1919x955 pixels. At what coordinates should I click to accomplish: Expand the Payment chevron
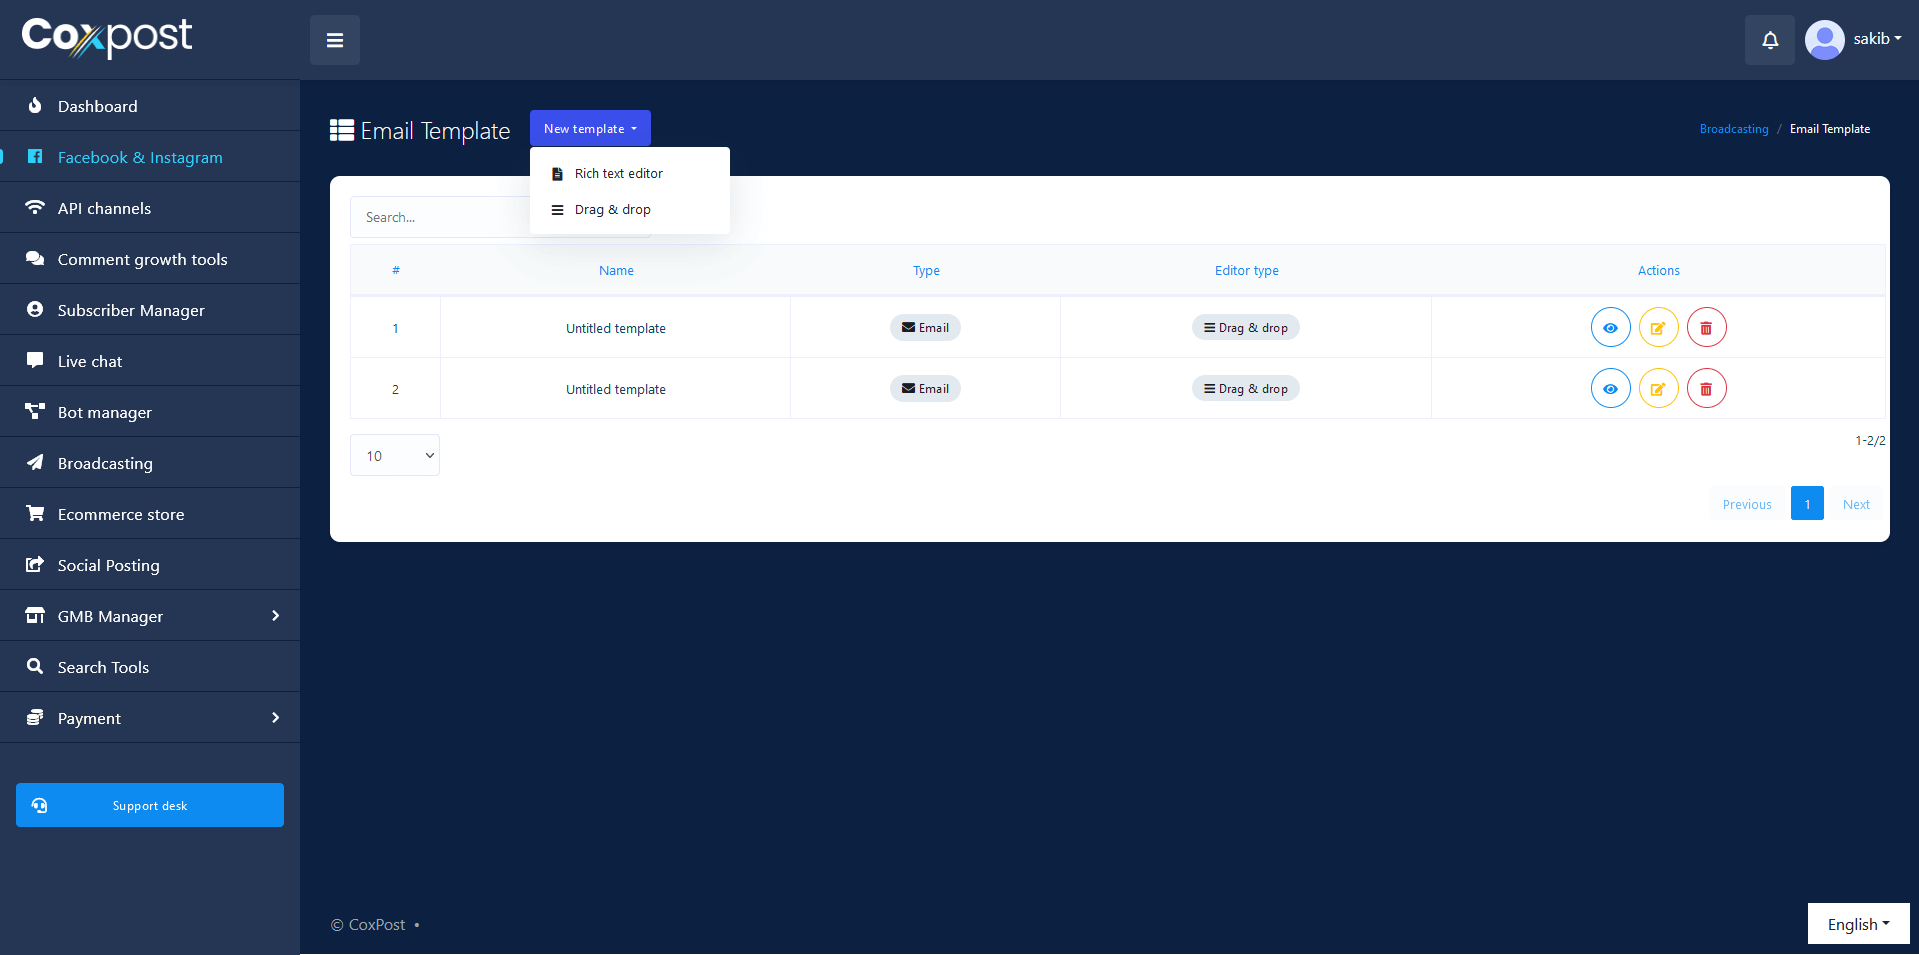click(x=275, y=718)
